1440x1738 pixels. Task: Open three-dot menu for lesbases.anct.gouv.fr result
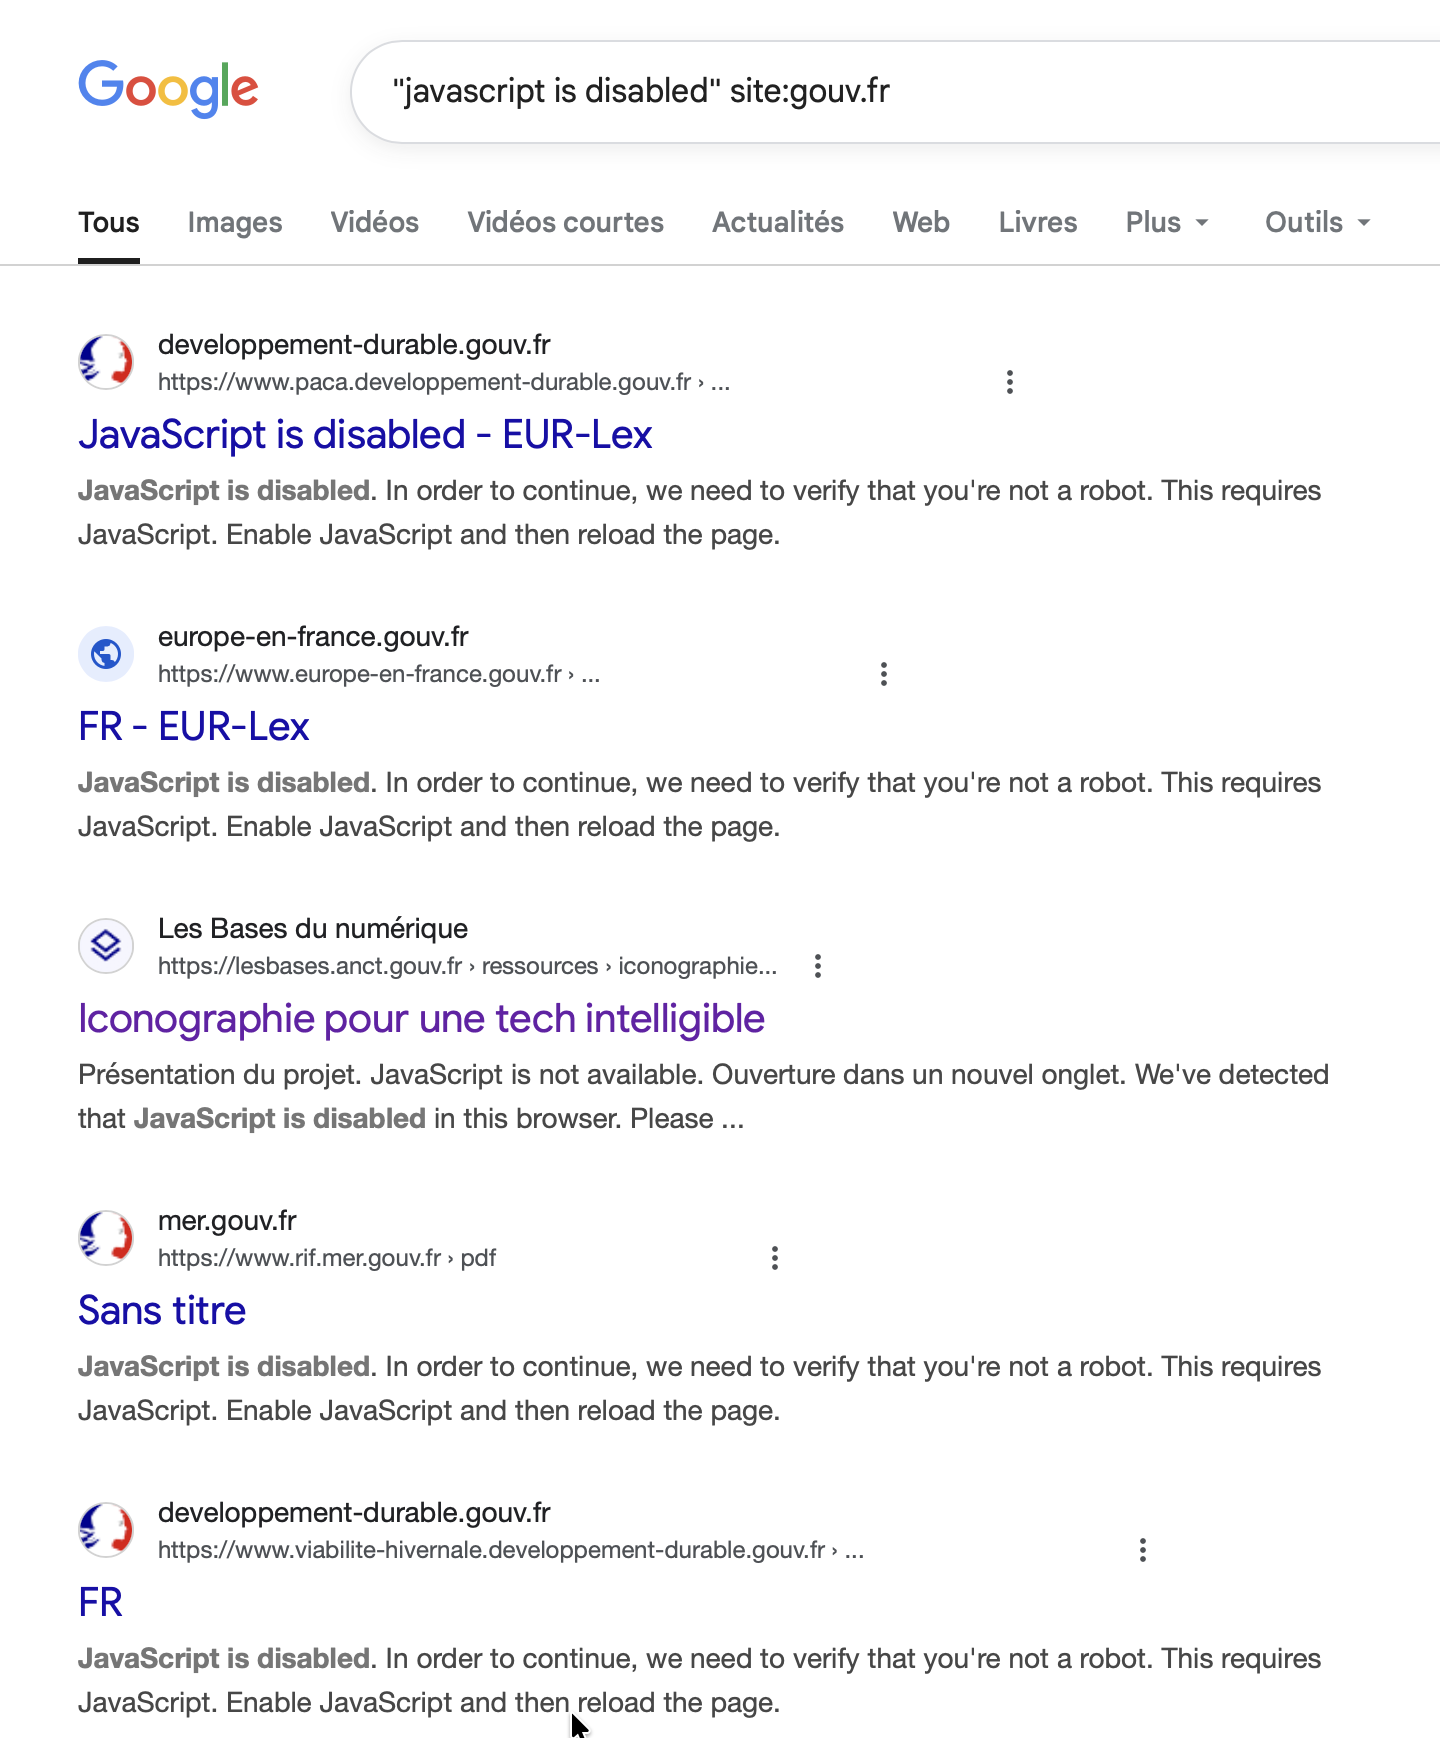click(x=818, y=966)
